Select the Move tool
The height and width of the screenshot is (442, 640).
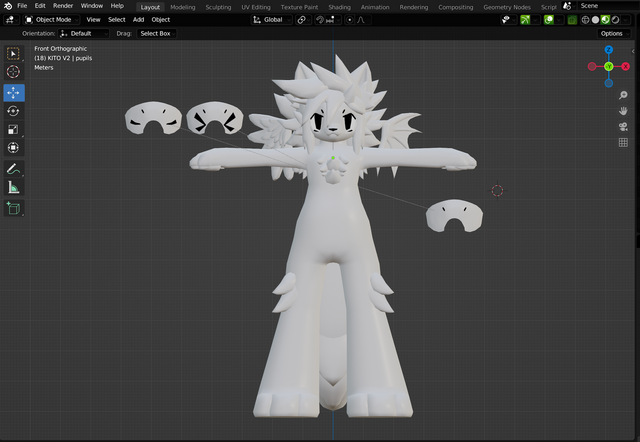(x=14, y=93)
